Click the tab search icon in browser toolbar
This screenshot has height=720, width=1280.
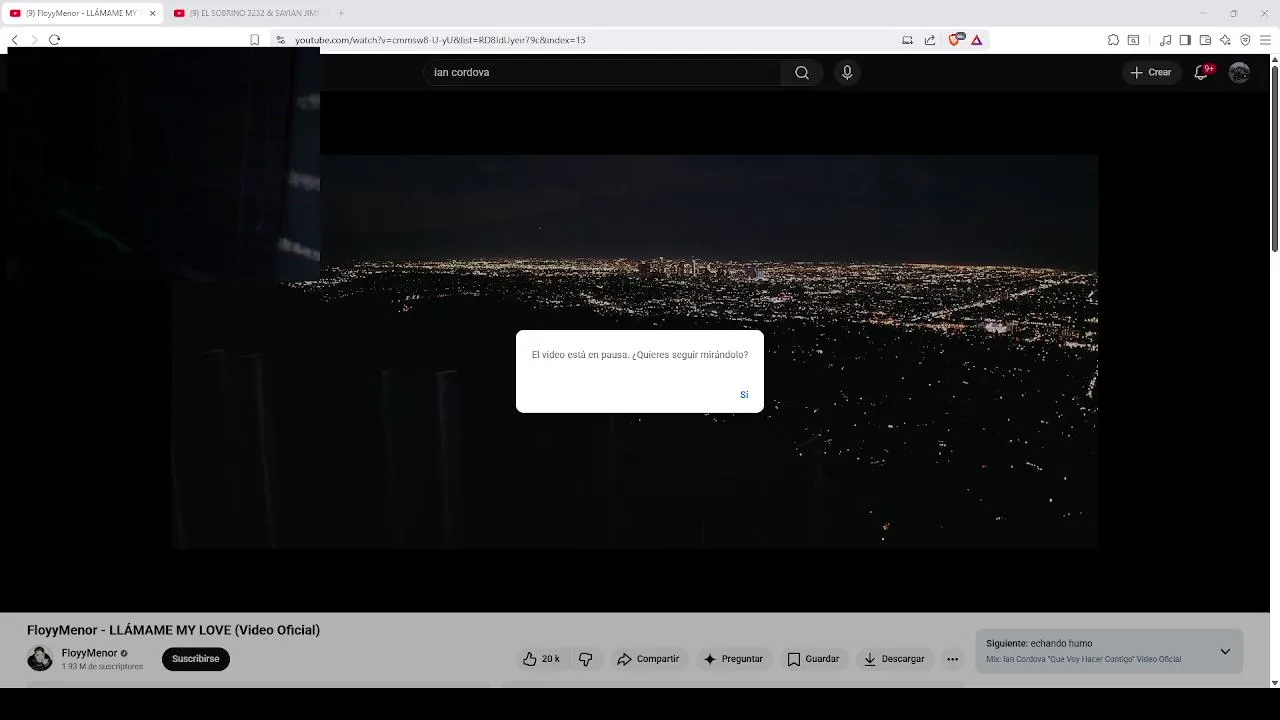tap(1133, 40)
